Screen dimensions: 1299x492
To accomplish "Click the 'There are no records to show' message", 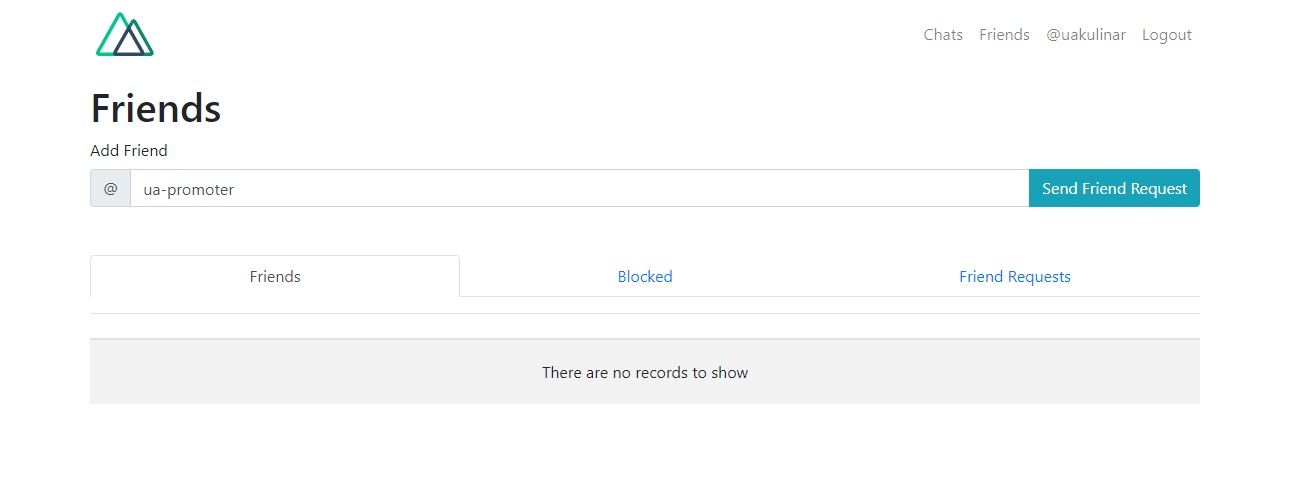I will click(x=645, y=373).
